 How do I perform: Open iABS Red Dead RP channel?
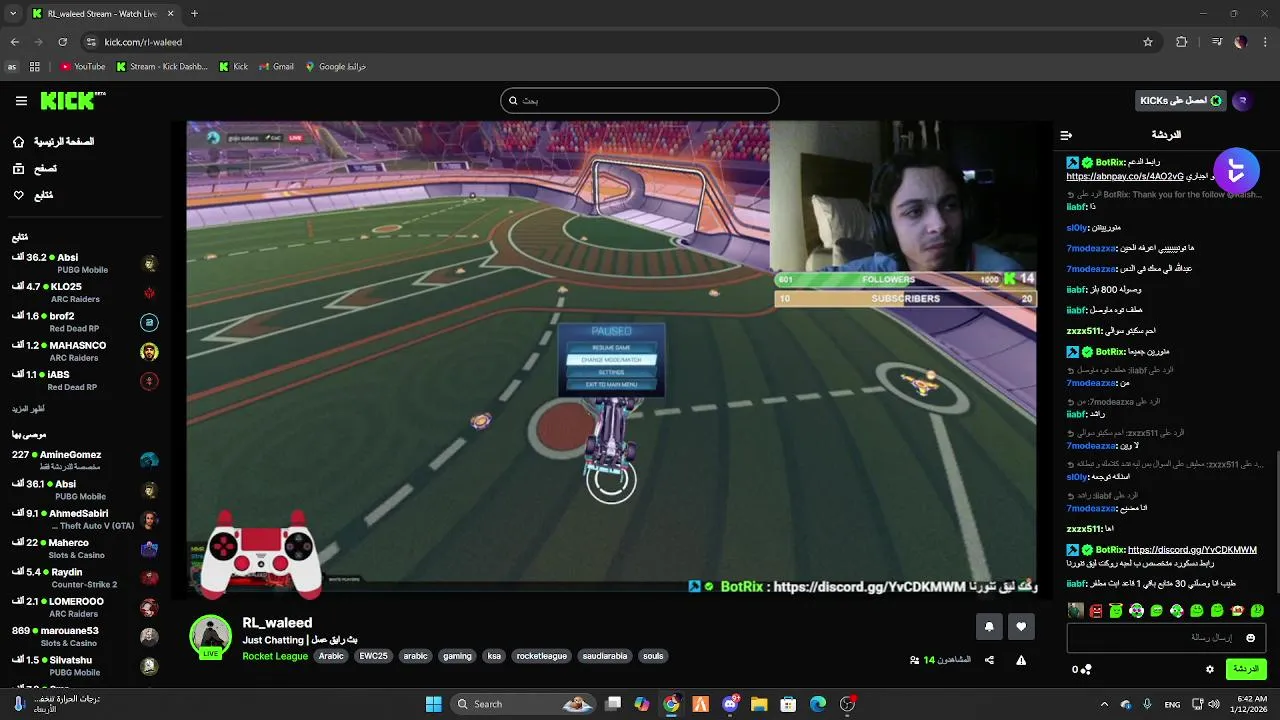(84, 380)
